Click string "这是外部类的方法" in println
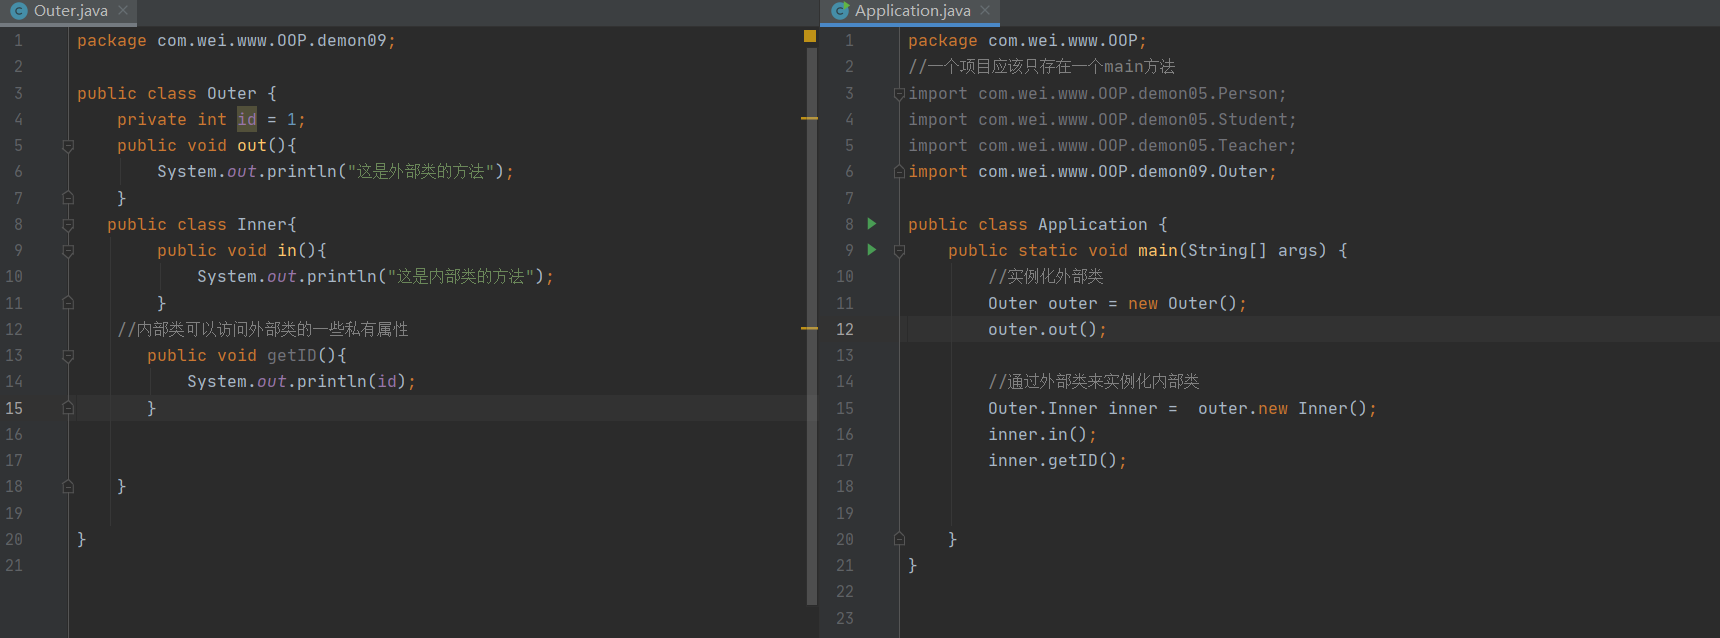Screen dimensions: 1720x638 (x=420, y=171)
